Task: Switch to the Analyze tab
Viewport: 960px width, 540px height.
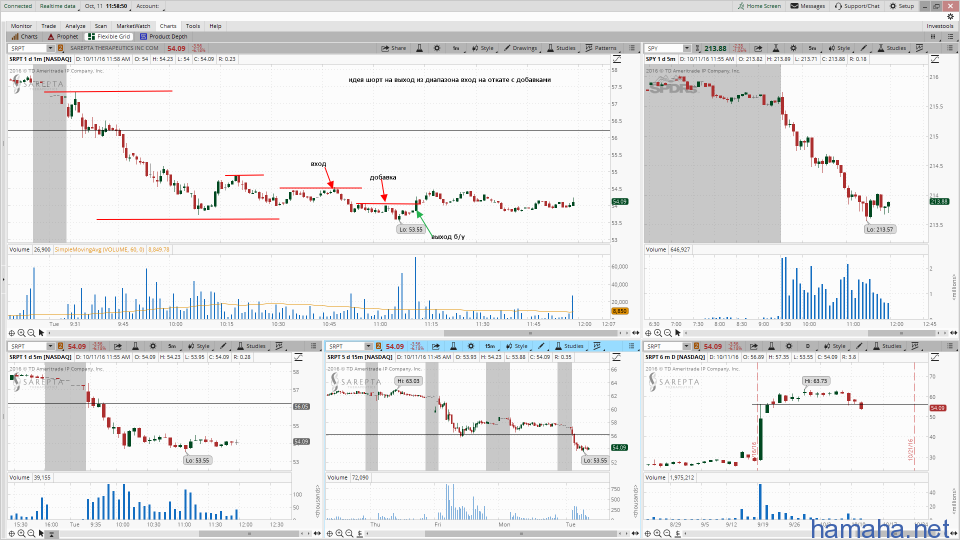Action: [75, 26]
